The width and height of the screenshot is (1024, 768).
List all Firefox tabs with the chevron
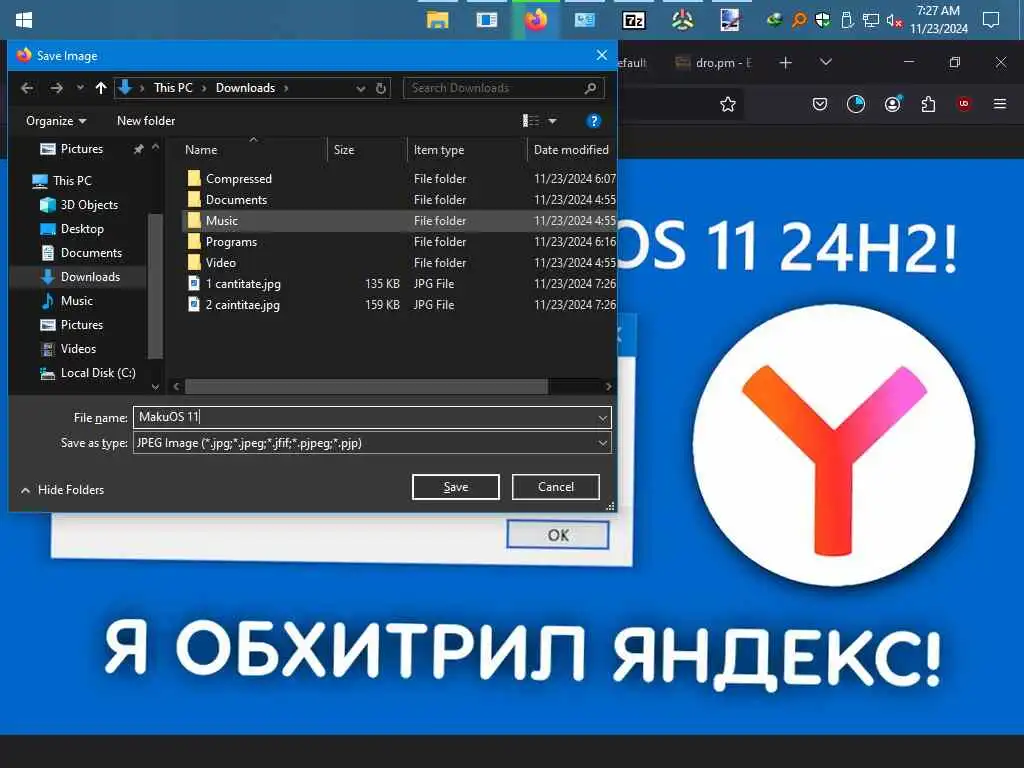click(x=825, y=62)
